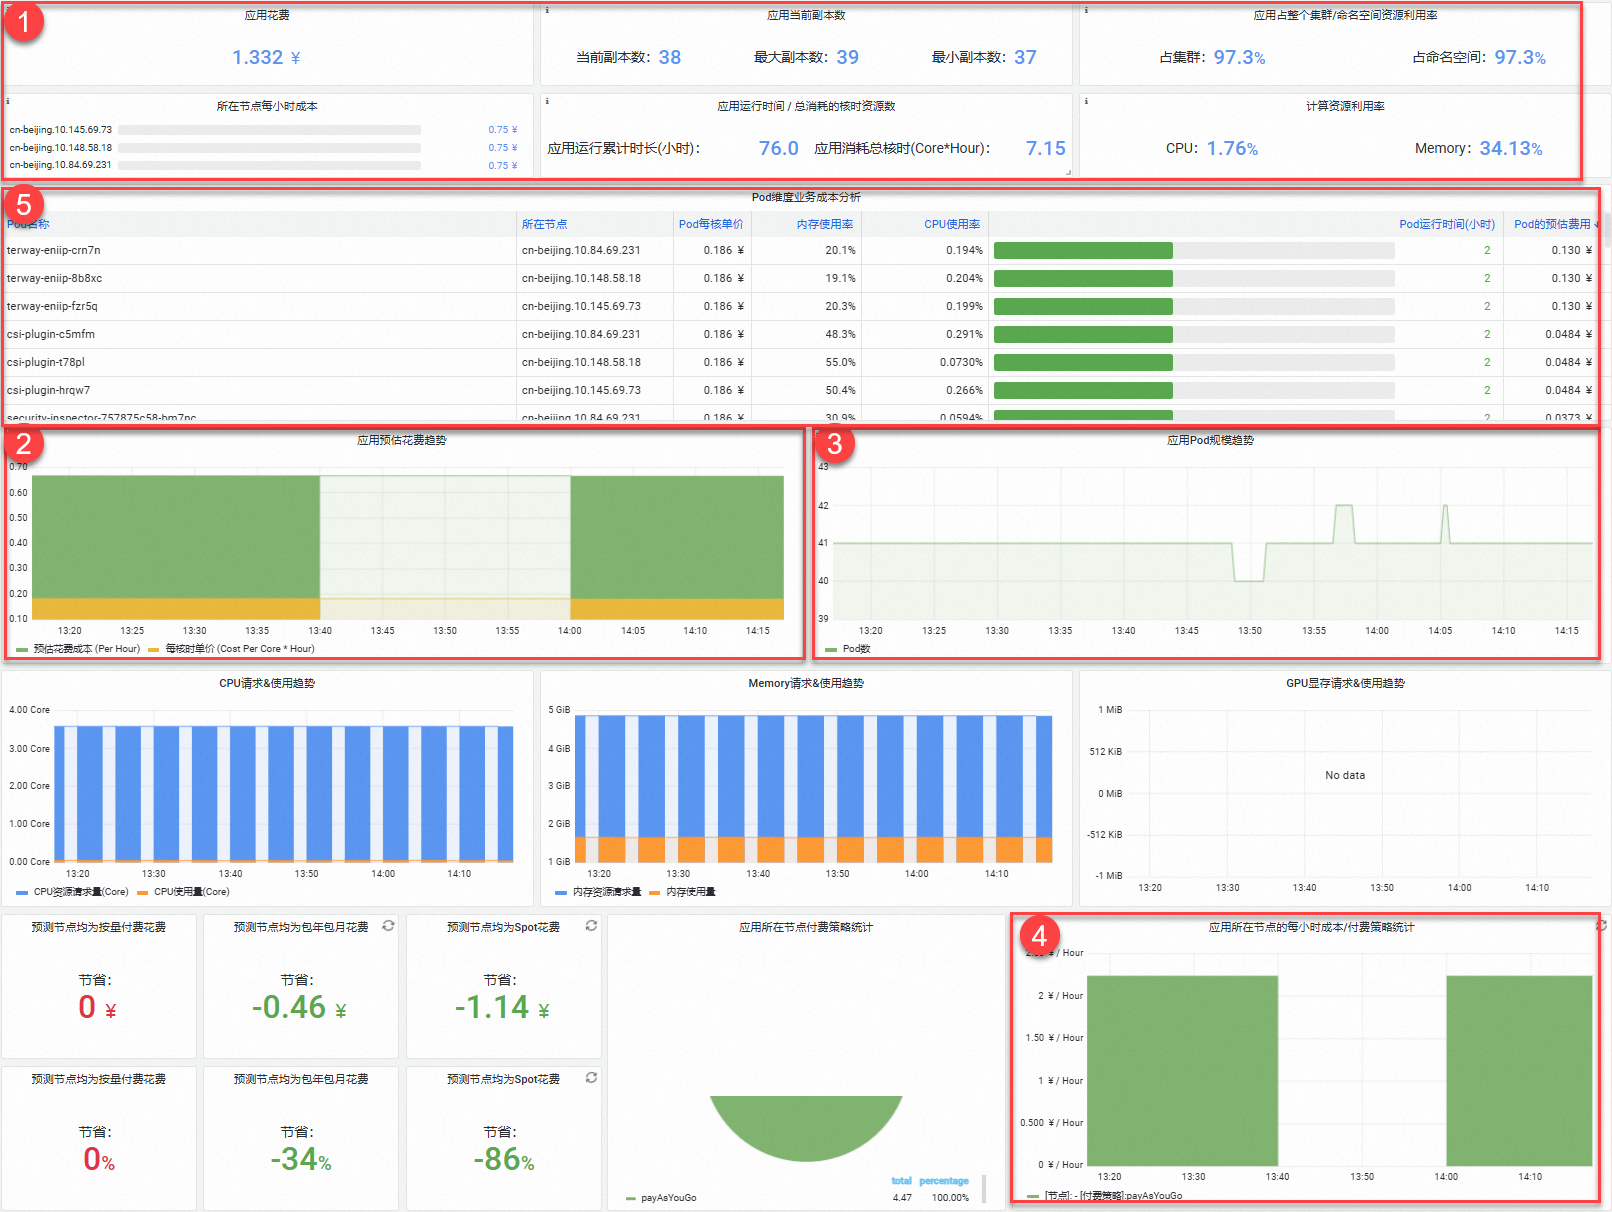Sort table by Pod每核单价 column header
The image size is (1612, 1212).
(711, 224)
